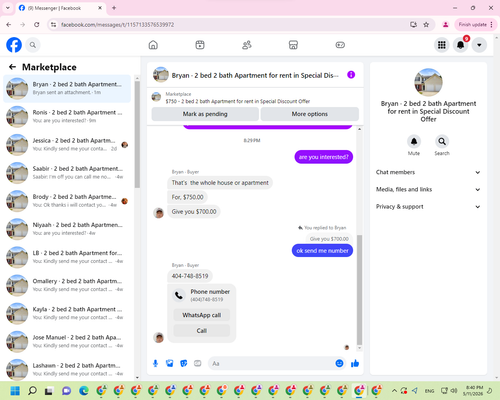Open Saabir conversation in chat list
500x400 pixels.
[67, 173]
